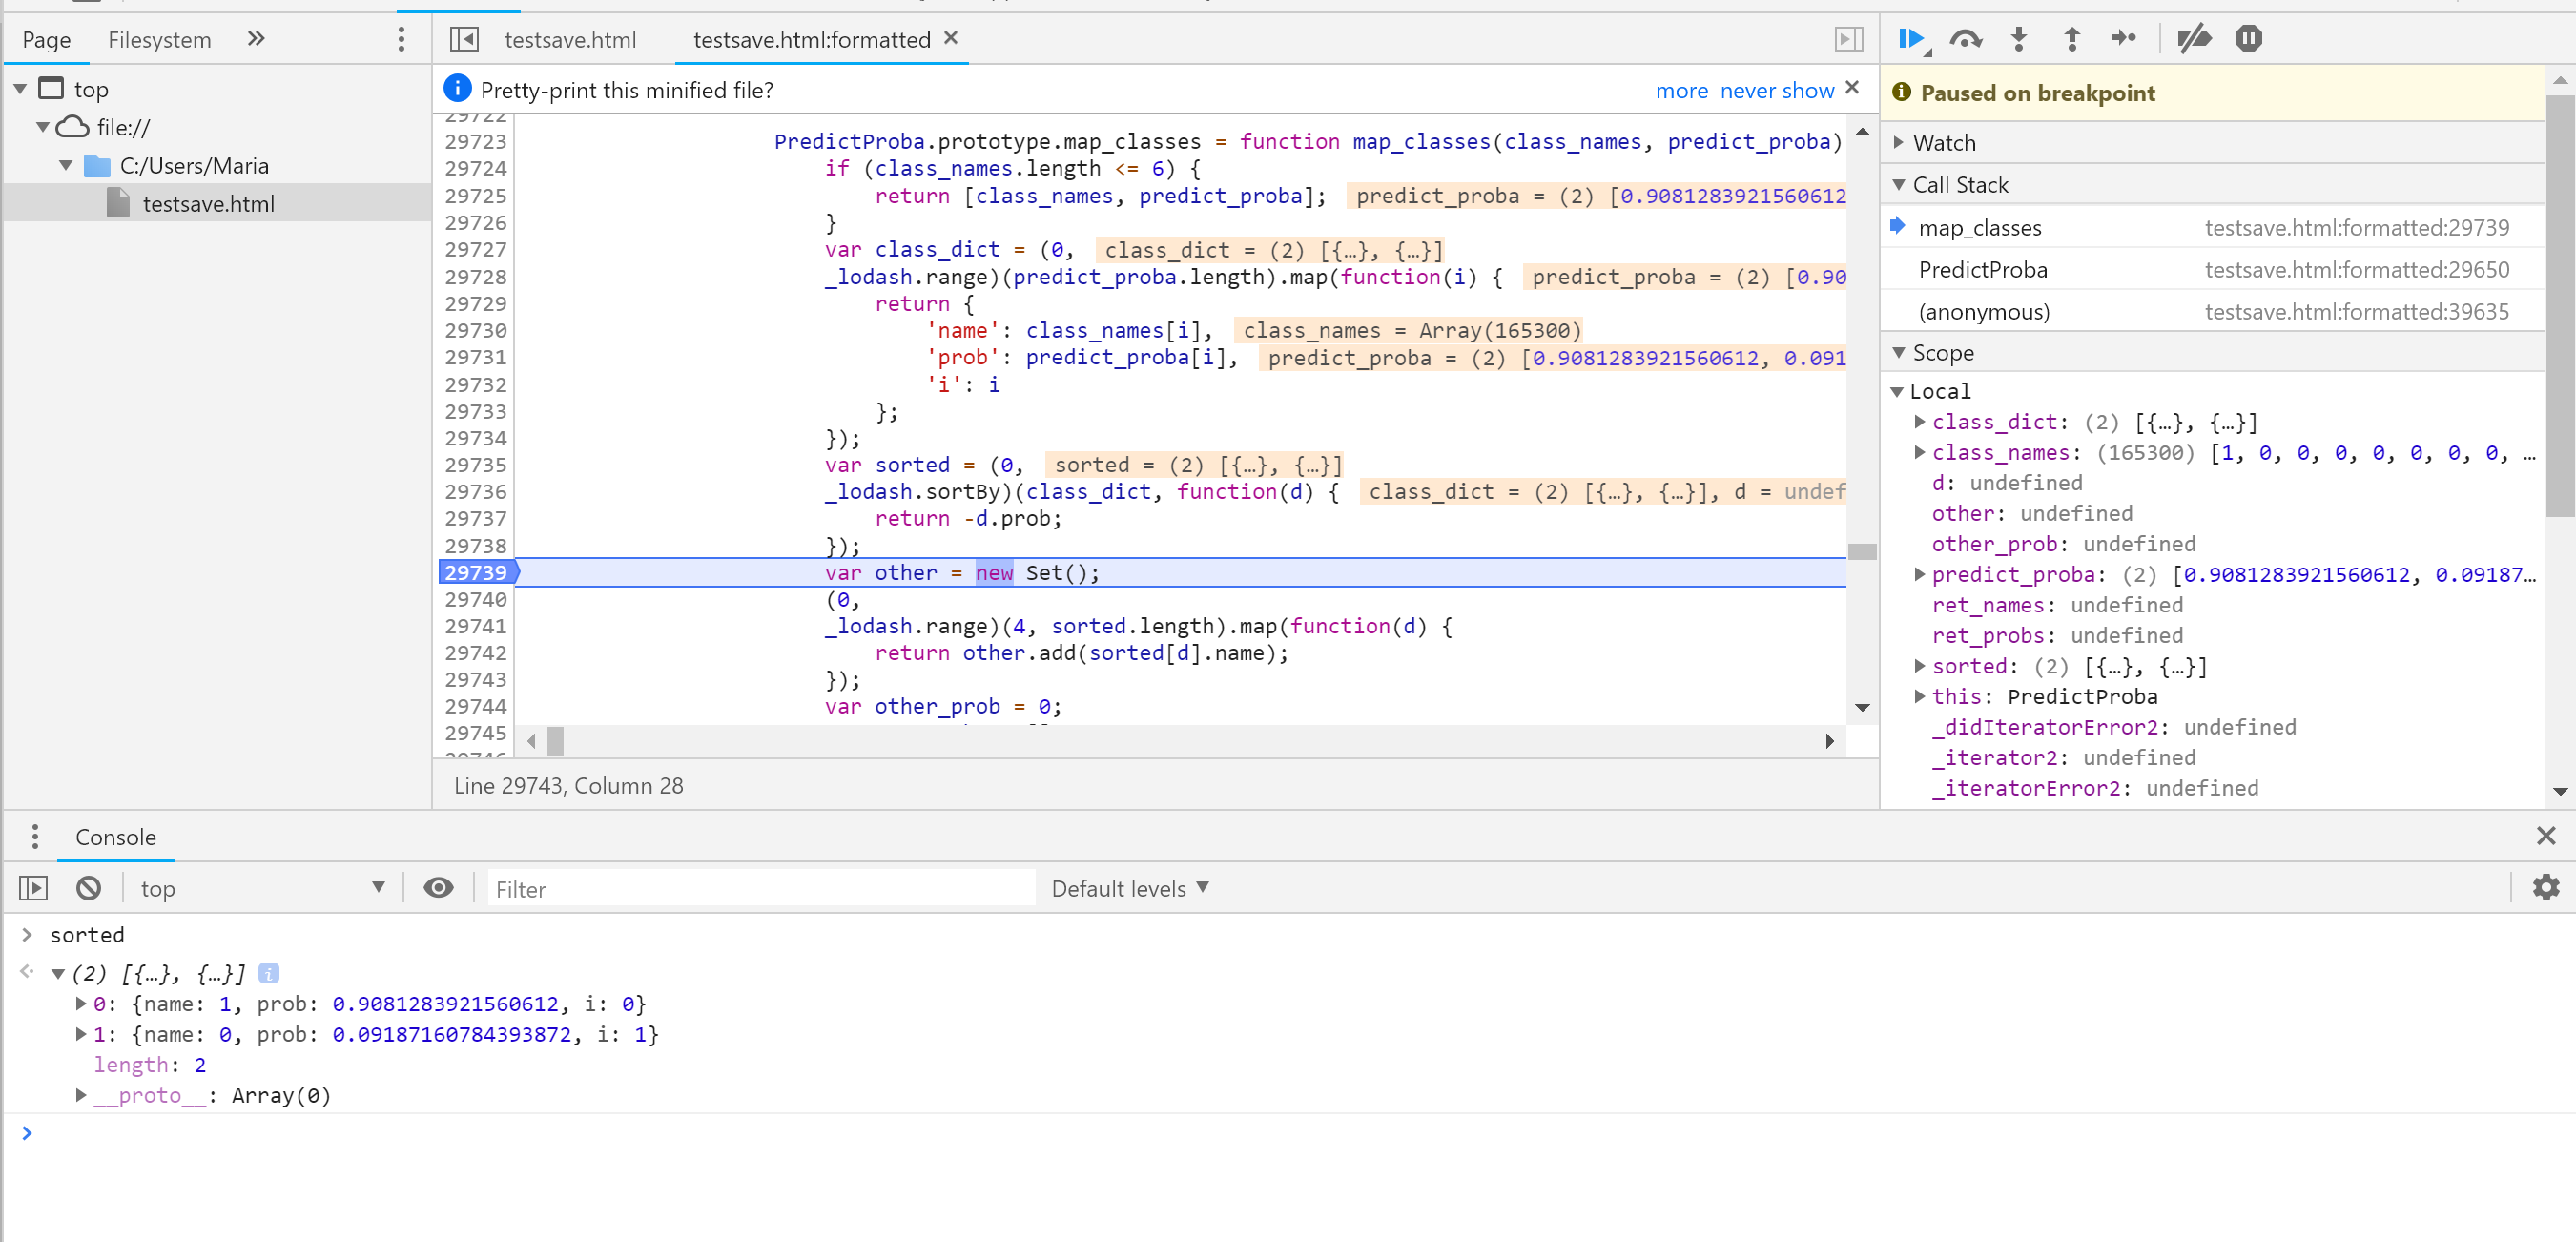Toggle pause on exceptions
The height and width of the screenshot is (1242, 2576).
2248,38
